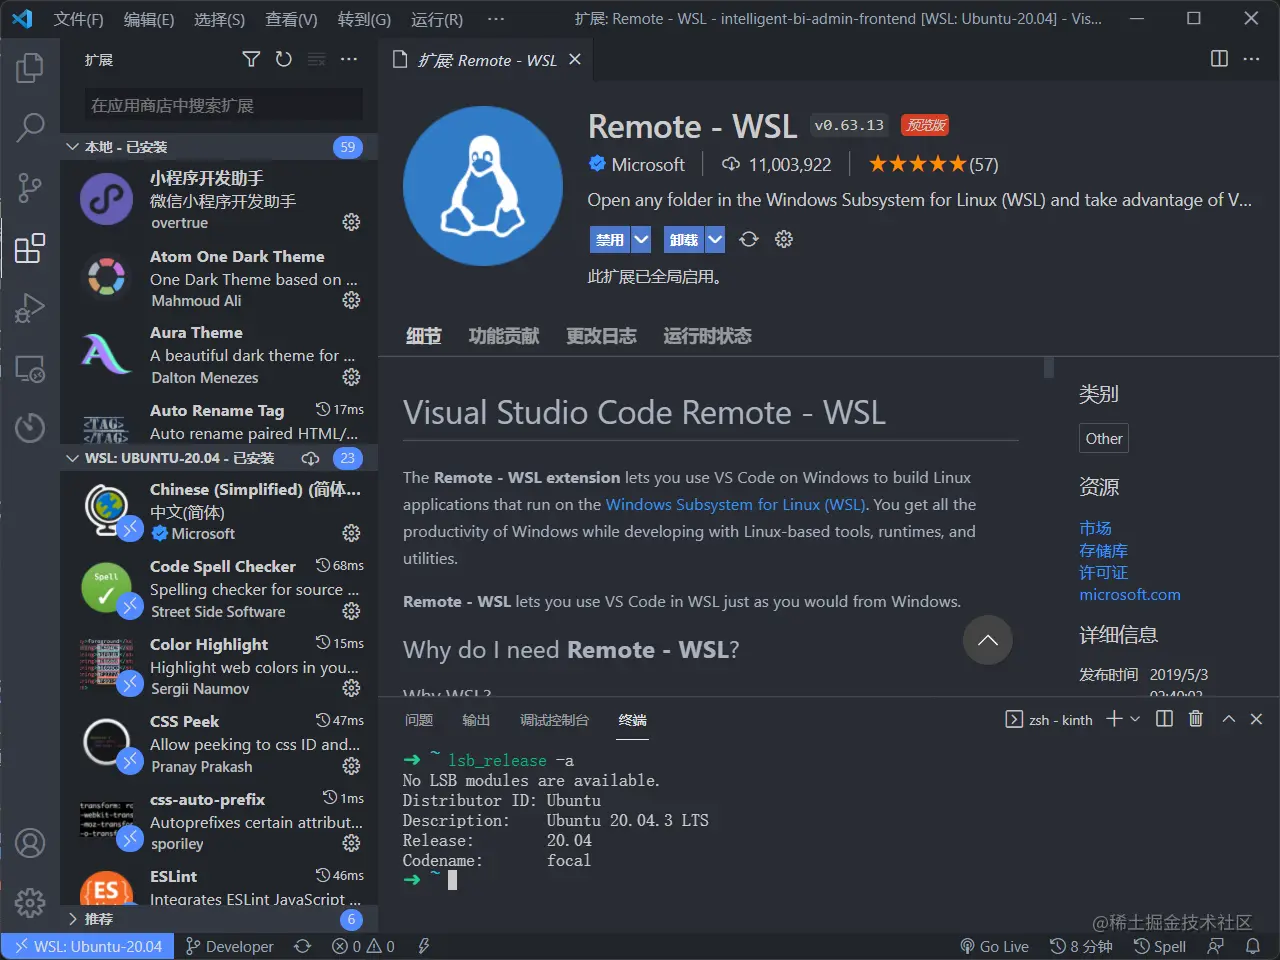Split the editor to the right

1219,59
